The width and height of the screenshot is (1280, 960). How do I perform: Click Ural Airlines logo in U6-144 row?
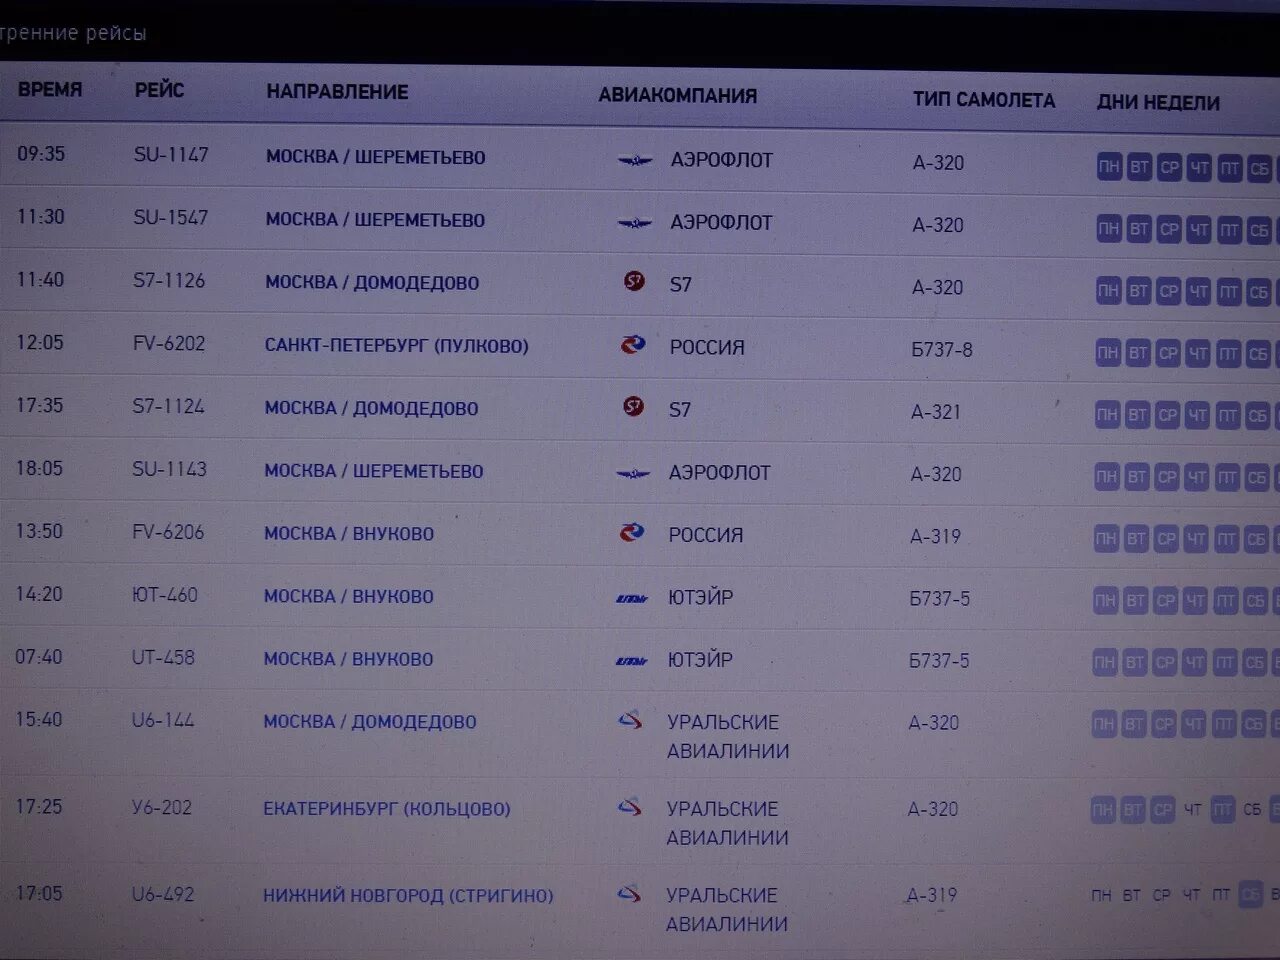[630, 719]
